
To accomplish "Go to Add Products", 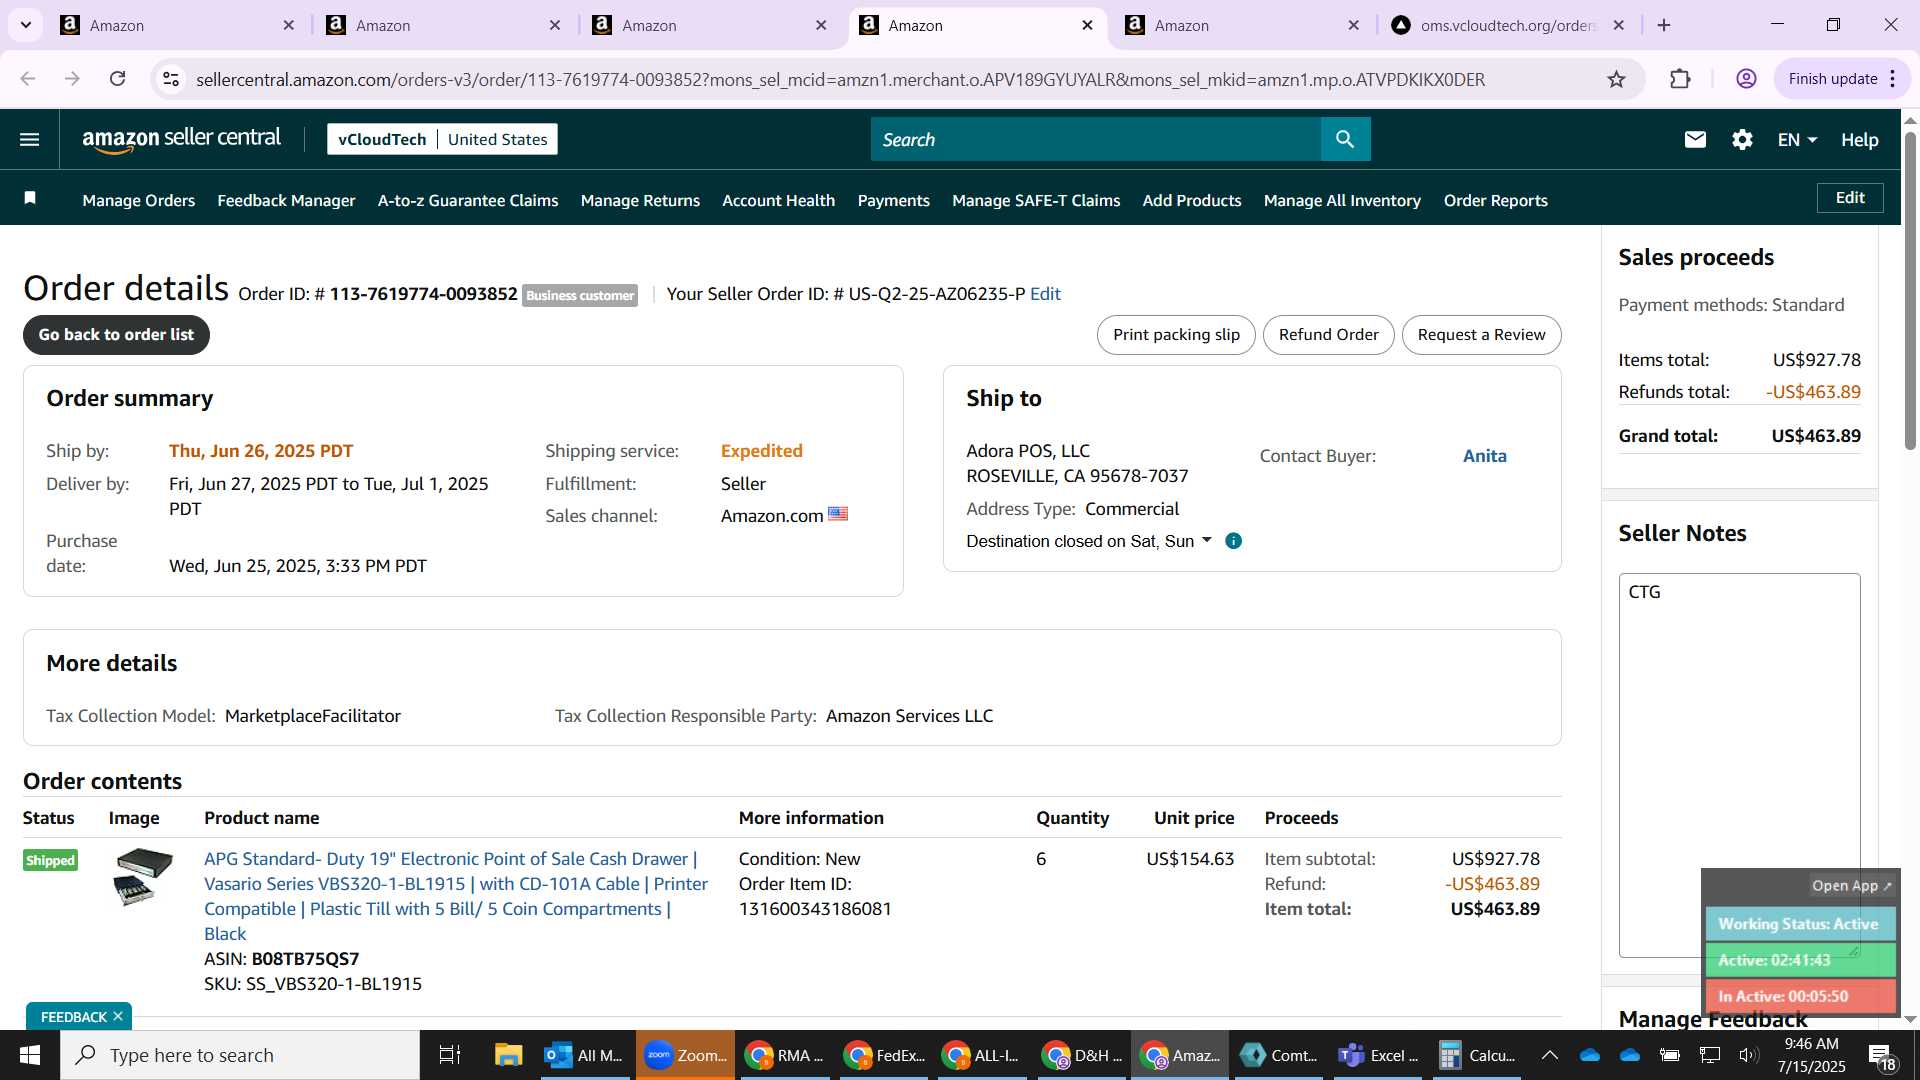I will point(1192,200).
